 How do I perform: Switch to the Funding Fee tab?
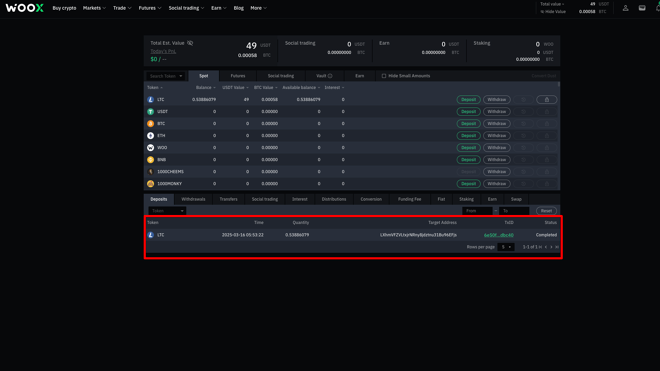(x=410, y=199)
